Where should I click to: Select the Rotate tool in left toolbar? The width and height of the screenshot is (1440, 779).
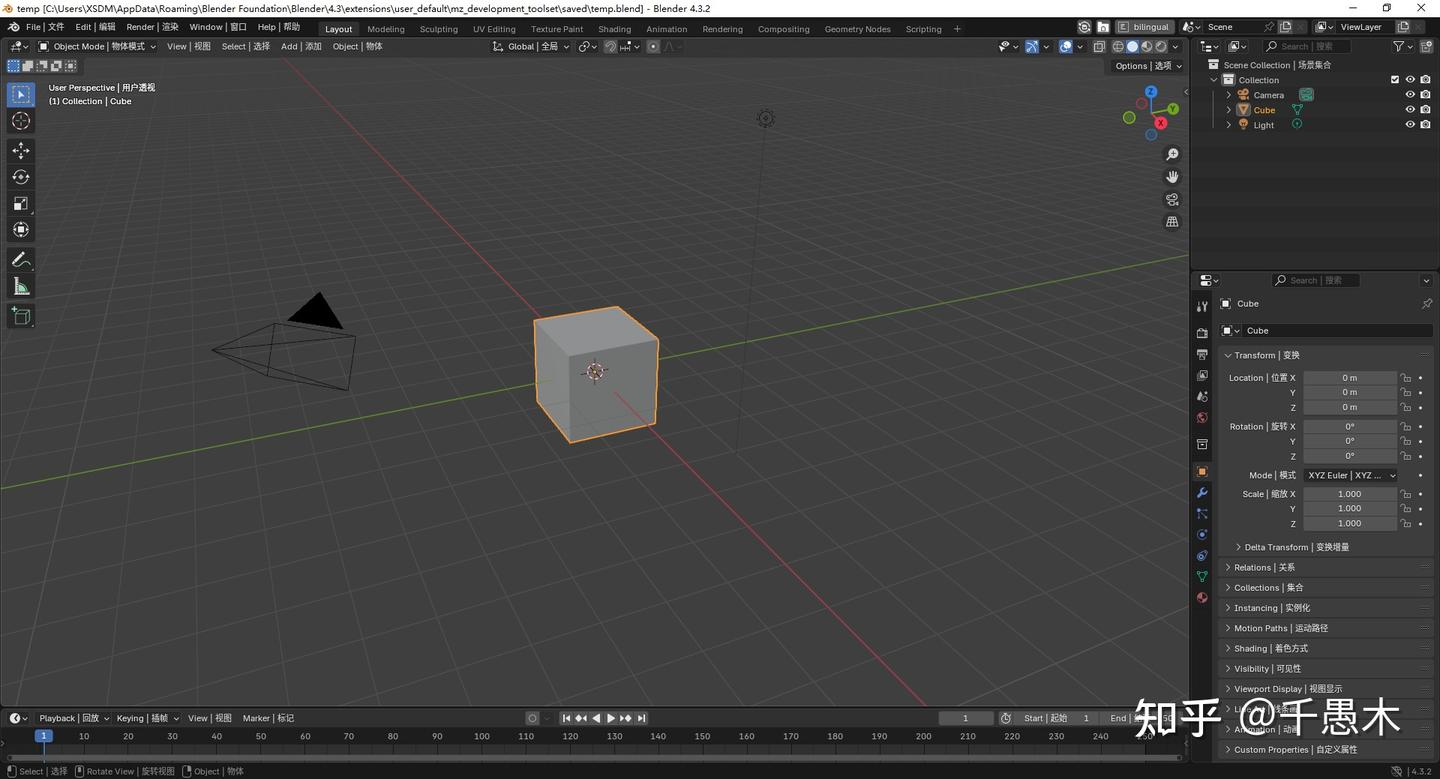tap(21, 177)
